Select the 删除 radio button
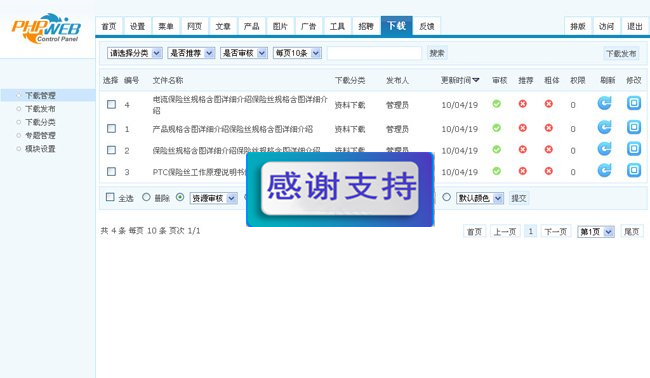Image resolution: width=650 pixels, height=378 pixels. click(x=146, y=197)
